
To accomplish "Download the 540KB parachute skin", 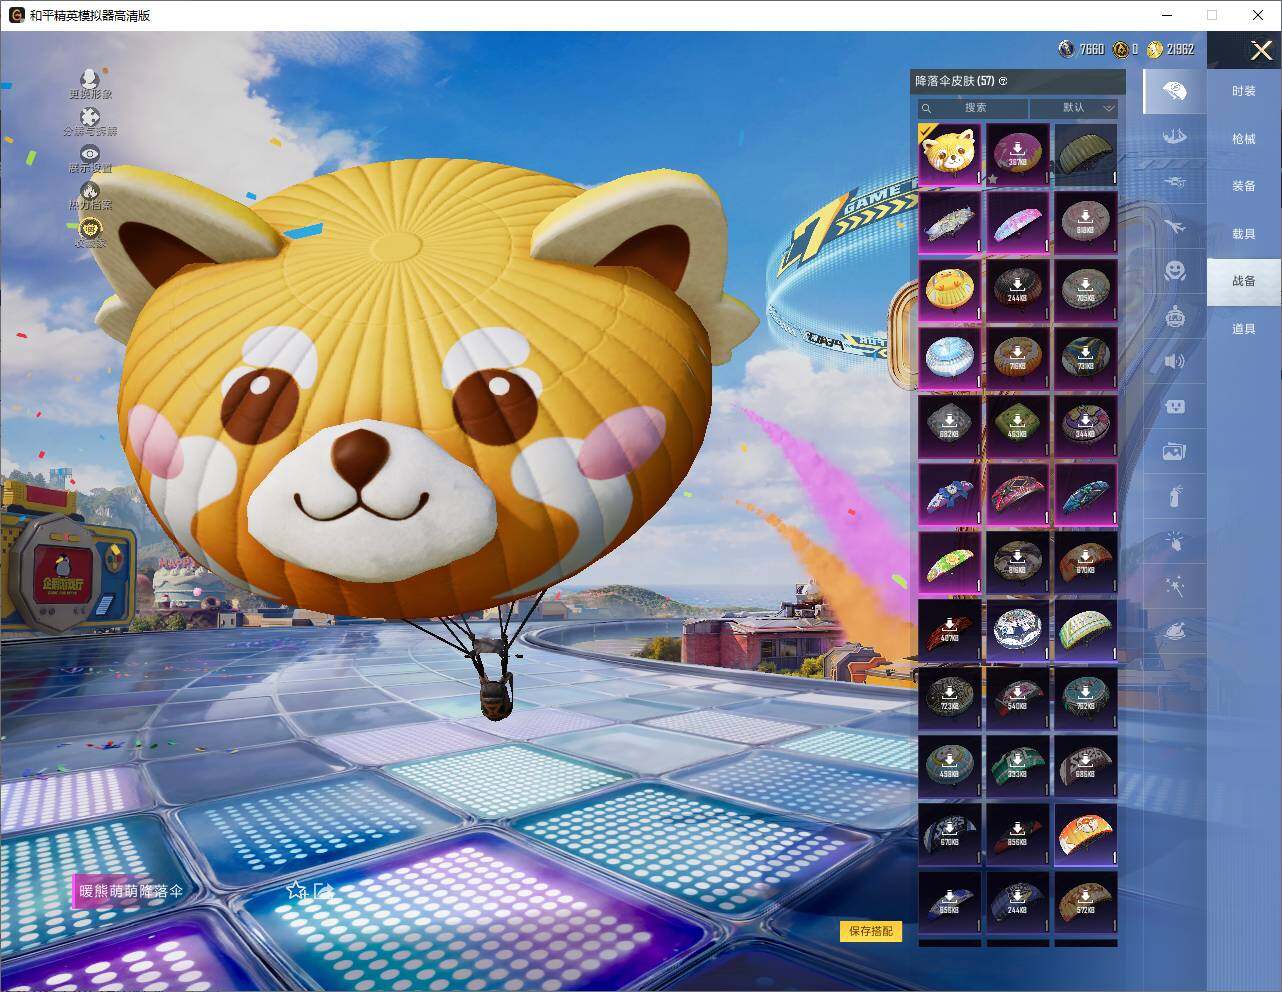I will pos(1018,698).
